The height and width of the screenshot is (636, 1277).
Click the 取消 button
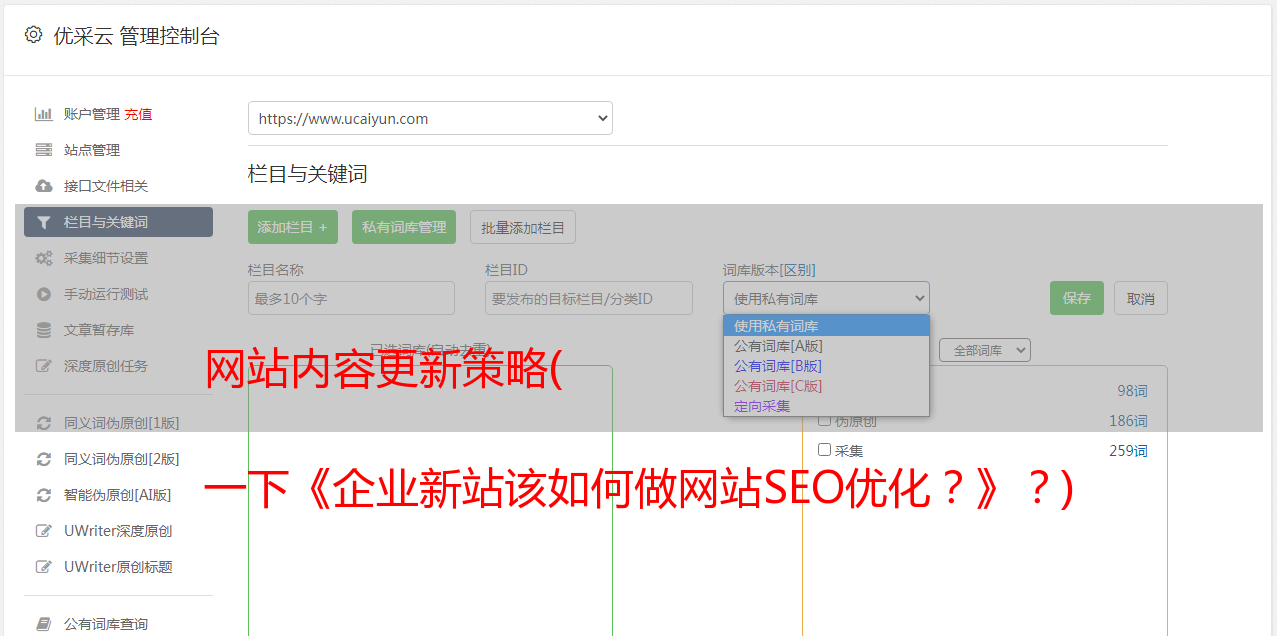click(x=1141, y=298)
